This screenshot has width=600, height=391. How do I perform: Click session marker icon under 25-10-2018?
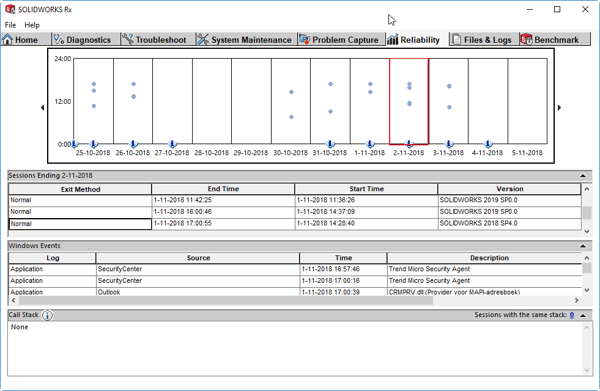point(93,144)
